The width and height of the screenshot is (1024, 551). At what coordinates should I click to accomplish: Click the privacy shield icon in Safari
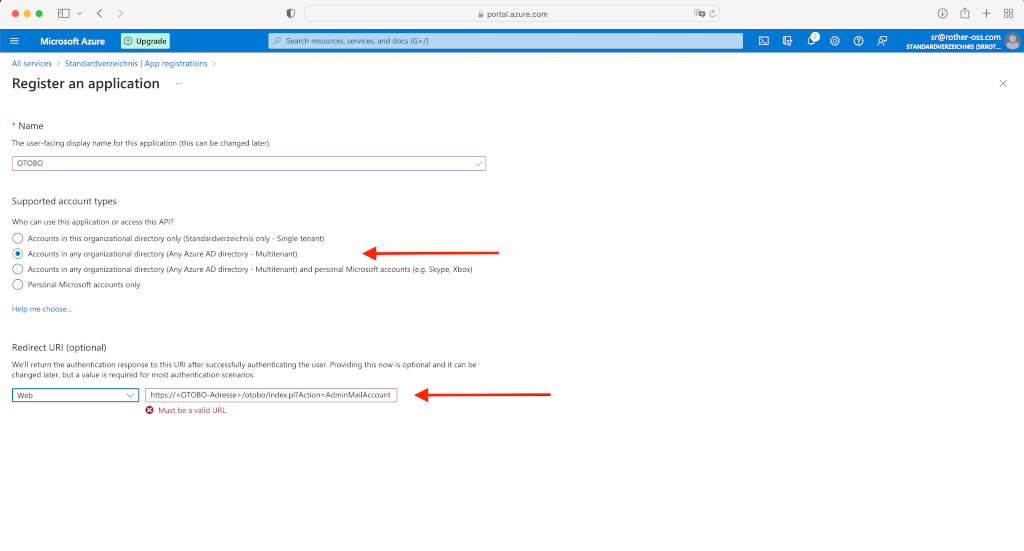(x=291, y=13)
